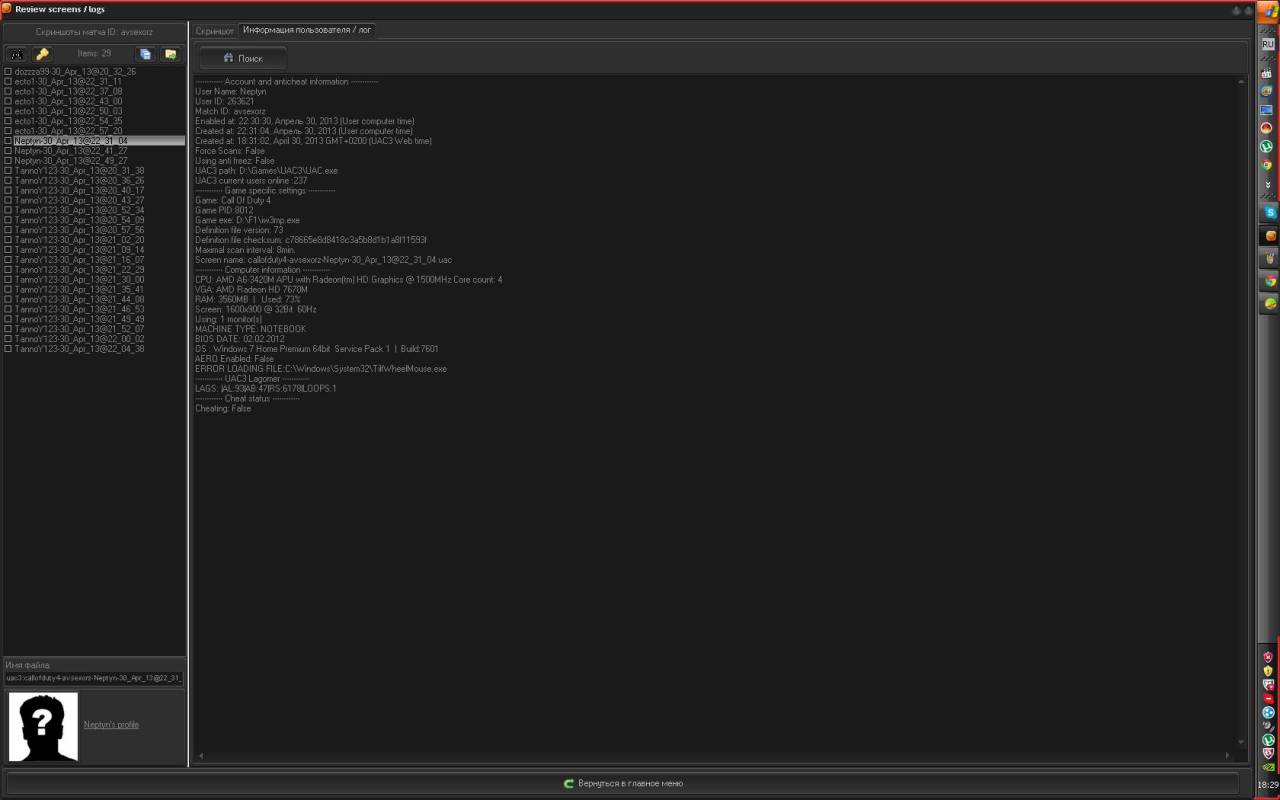Click the log panel scroll-left arrow
1280x800 pixels.
coord(200,756)
